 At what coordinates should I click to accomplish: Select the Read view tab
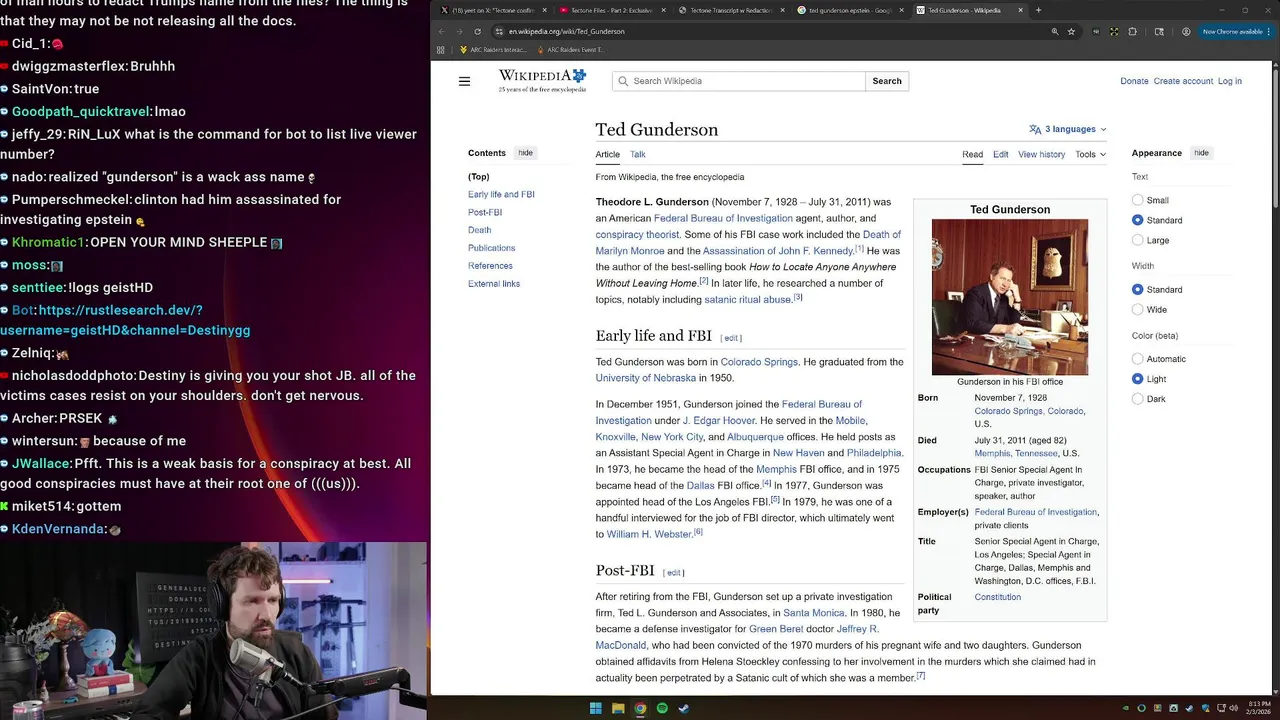click(x=972, y=154)
